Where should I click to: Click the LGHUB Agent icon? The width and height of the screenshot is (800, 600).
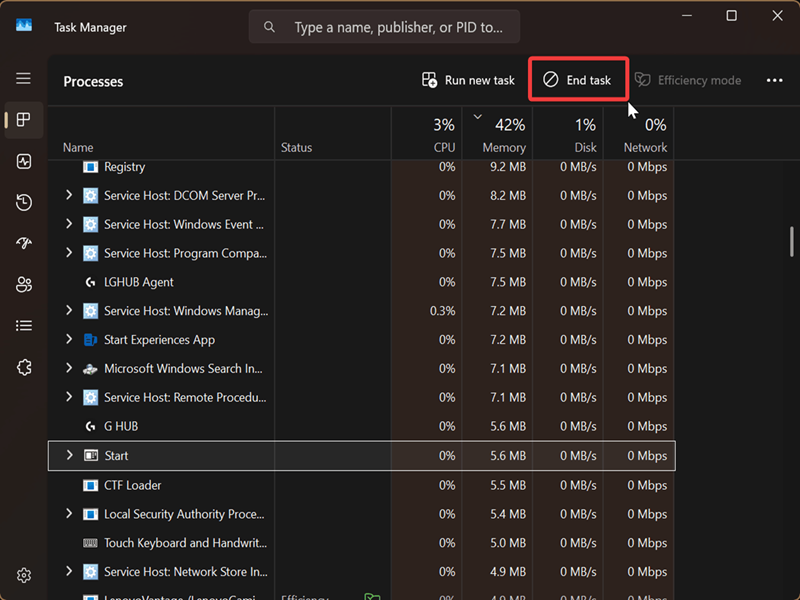(90, 282)
